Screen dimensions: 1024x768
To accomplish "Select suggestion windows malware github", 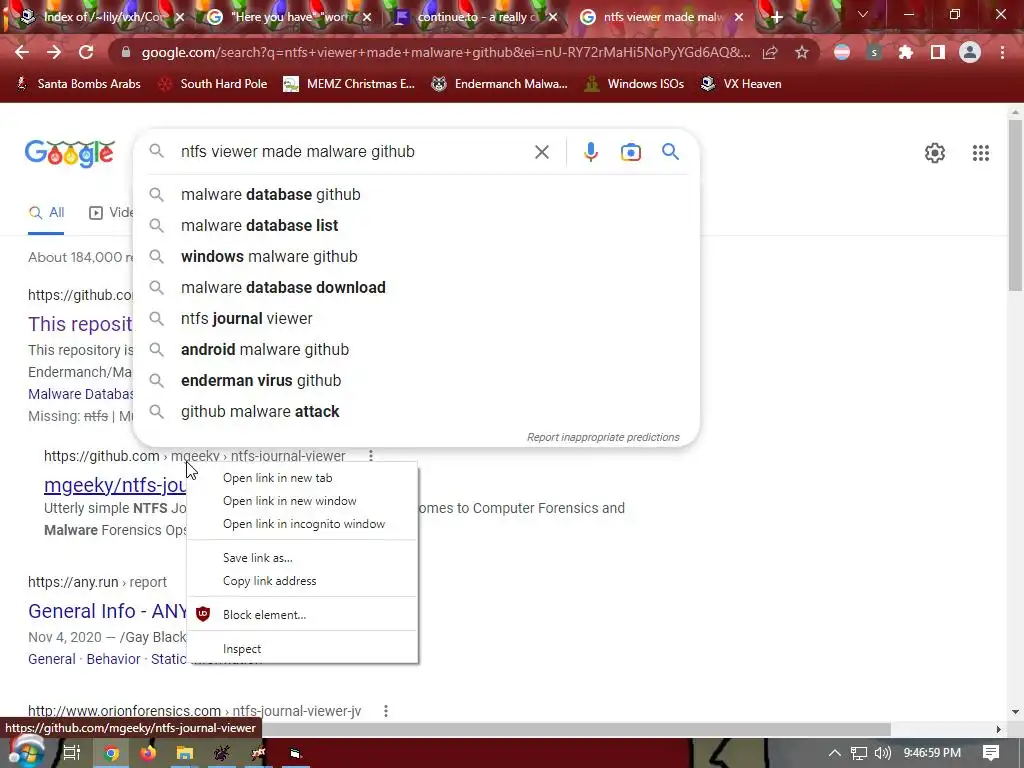I will tap(416, 257).
